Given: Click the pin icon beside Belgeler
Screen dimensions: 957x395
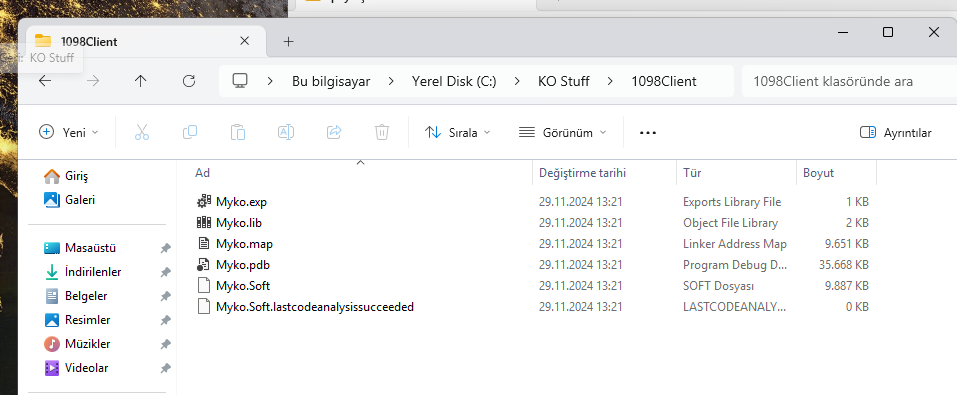Looking at the screenshot, I should click(x=165, y=296).
